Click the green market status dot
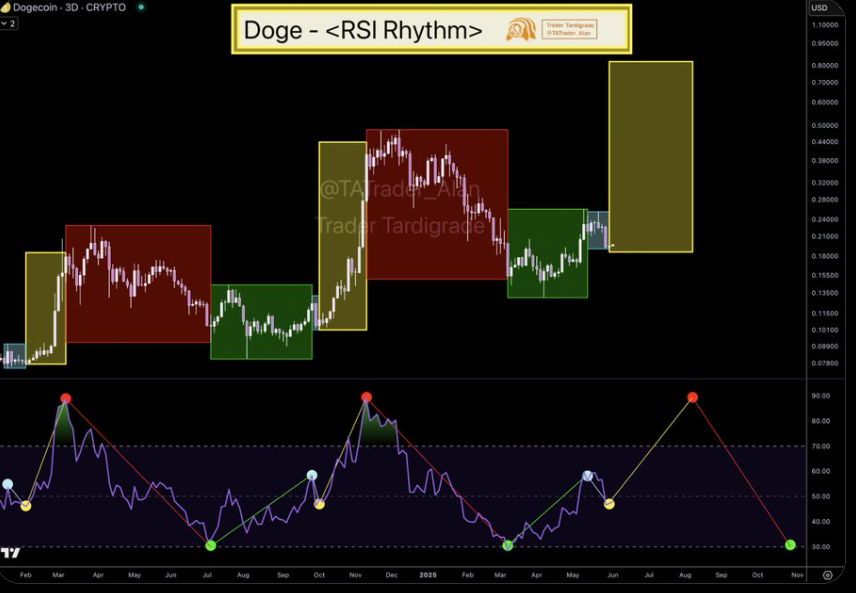 coord(140,7)
